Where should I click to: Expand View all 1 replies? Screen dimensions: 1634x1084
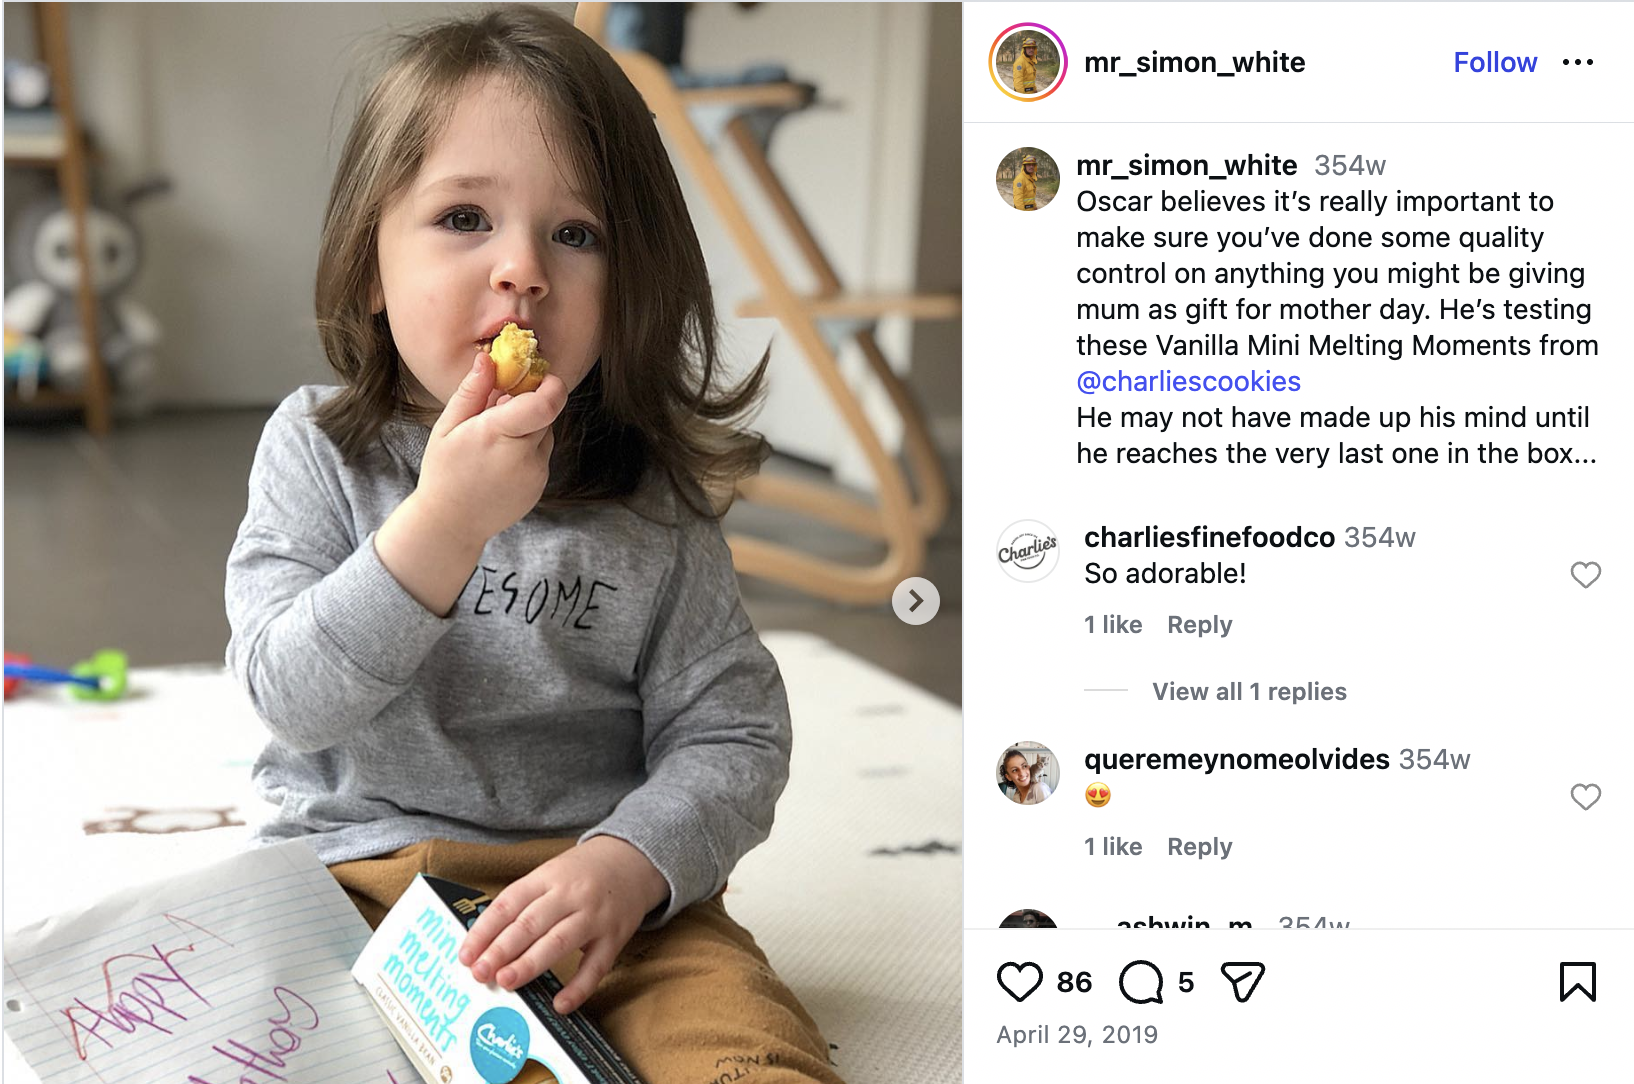point(1249,691)
